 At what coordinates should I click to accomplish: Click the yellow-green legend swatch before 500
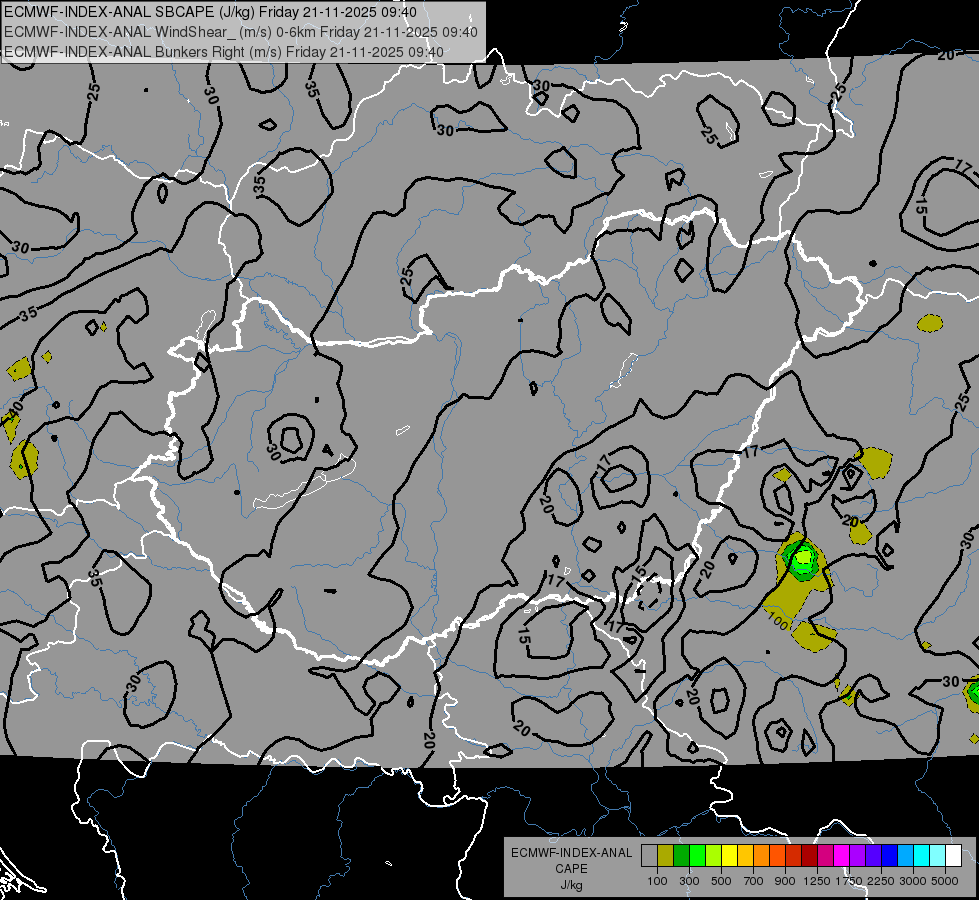point(714,855)
